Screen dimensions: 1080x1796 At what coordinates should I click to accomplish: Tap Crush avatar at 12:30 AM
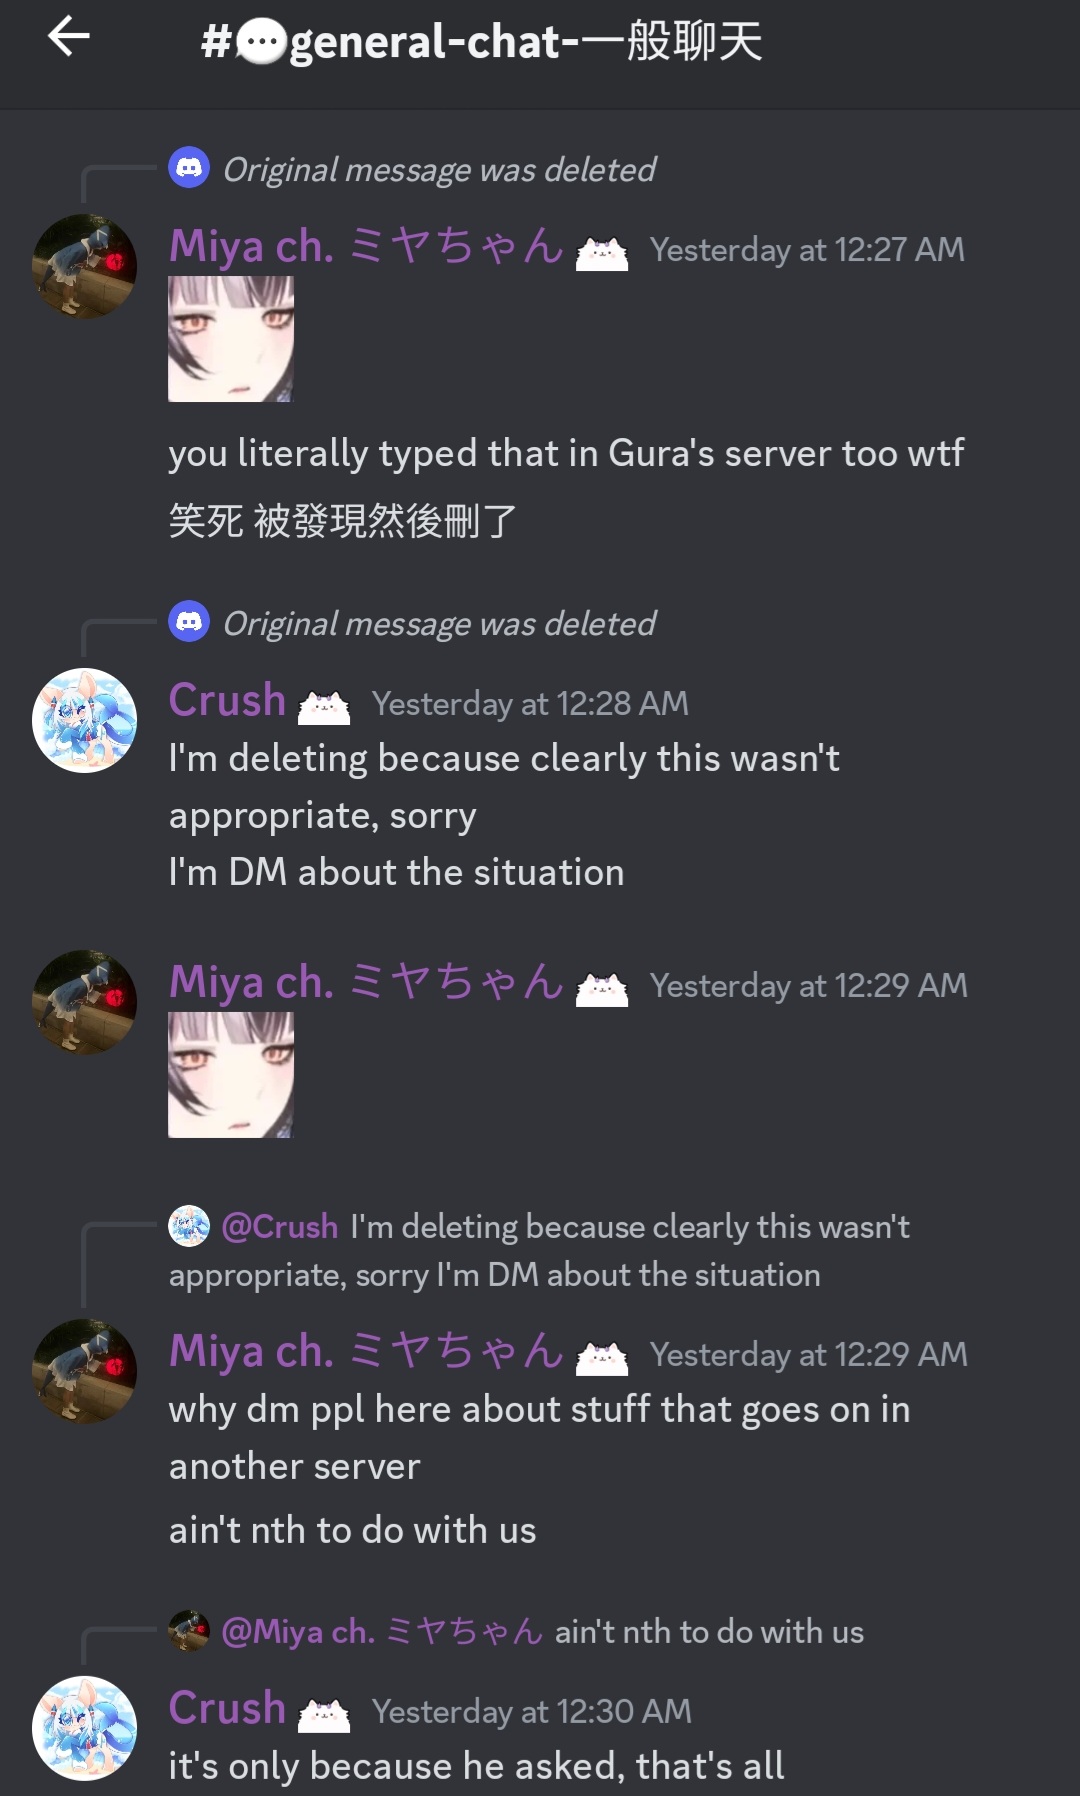point(85,1728)
